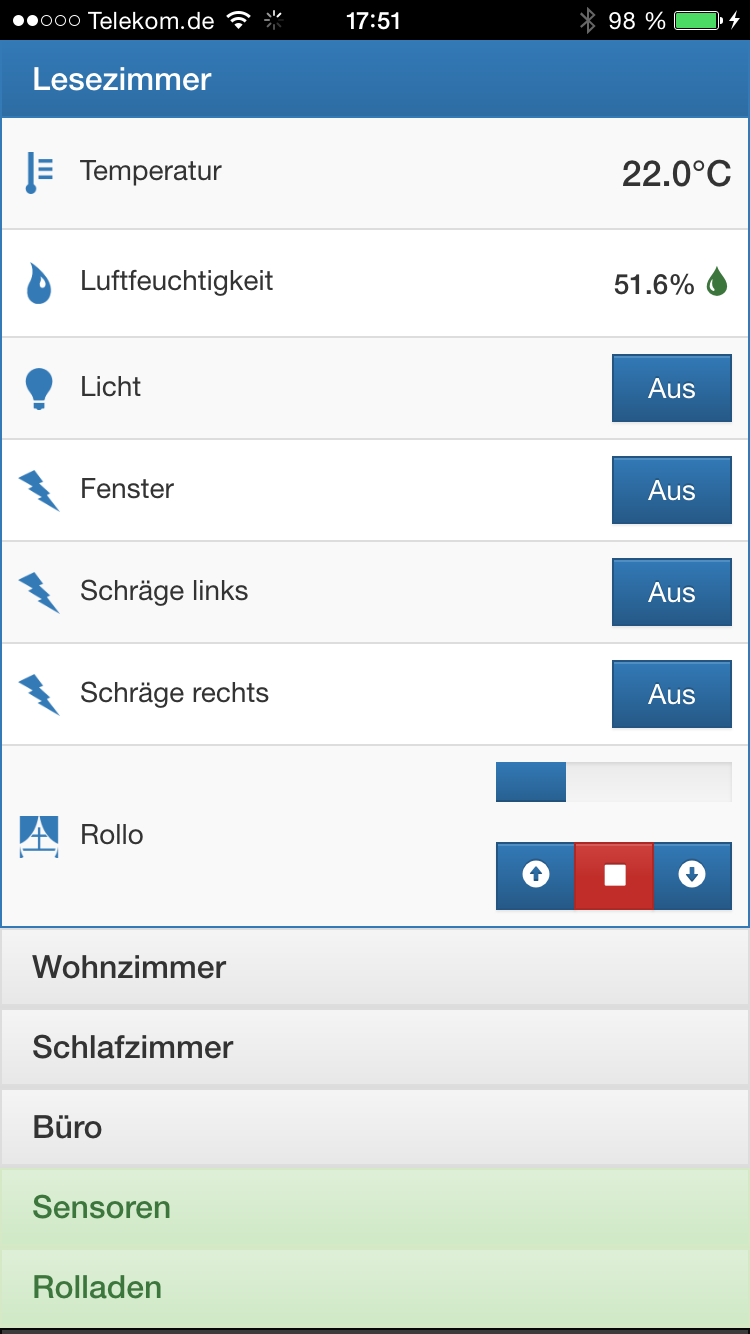Tap the Rollo blind icon

(x=39, y=836)
